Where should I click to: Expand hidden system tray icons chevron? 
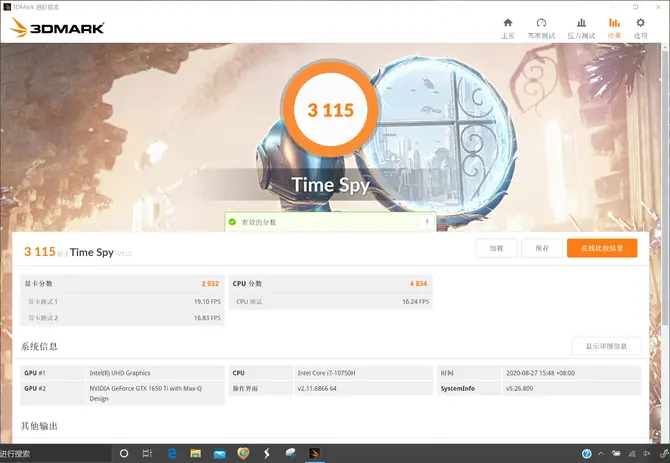click(601, 454)
